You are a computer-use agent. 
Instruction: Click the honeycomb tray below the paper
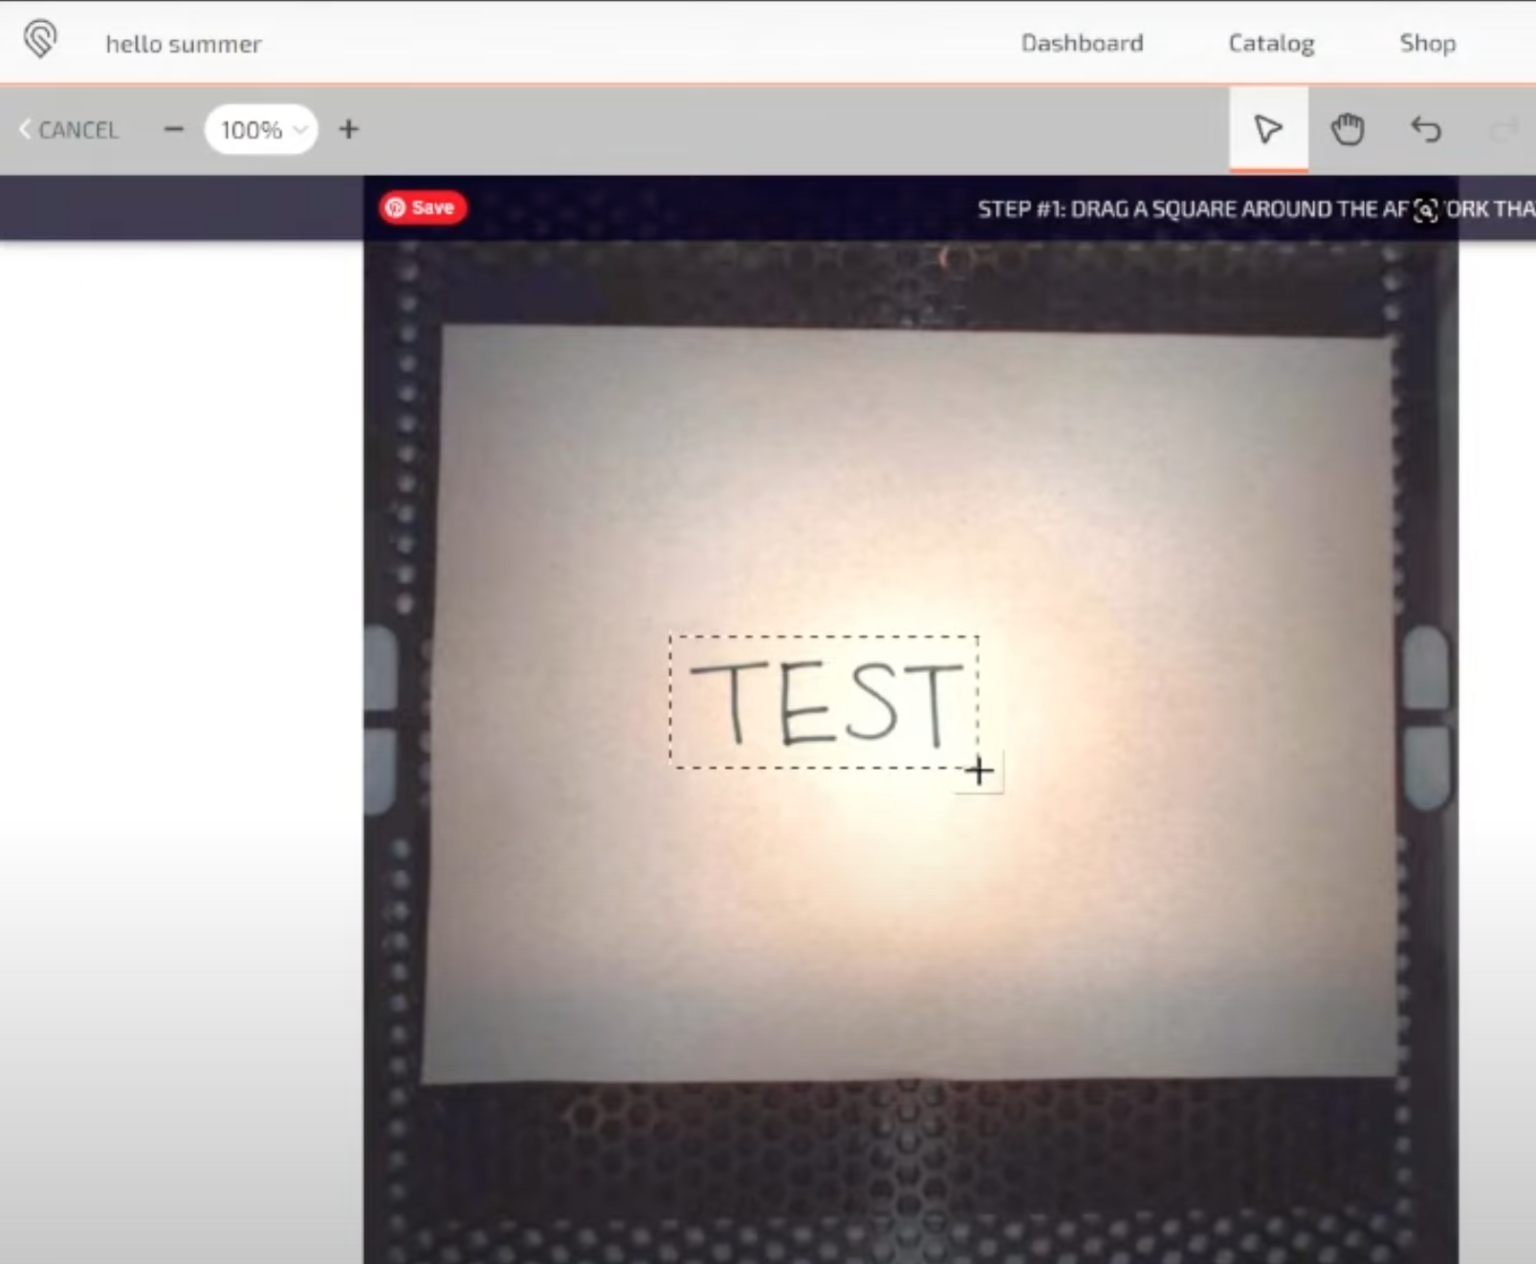tap(900, 1160)
